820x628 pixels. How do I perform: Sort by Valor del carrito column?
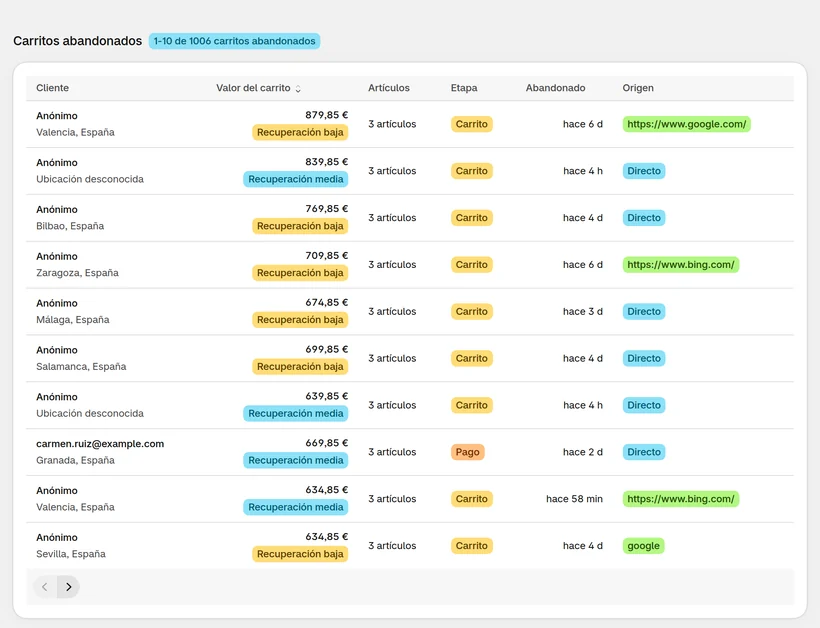258,88
